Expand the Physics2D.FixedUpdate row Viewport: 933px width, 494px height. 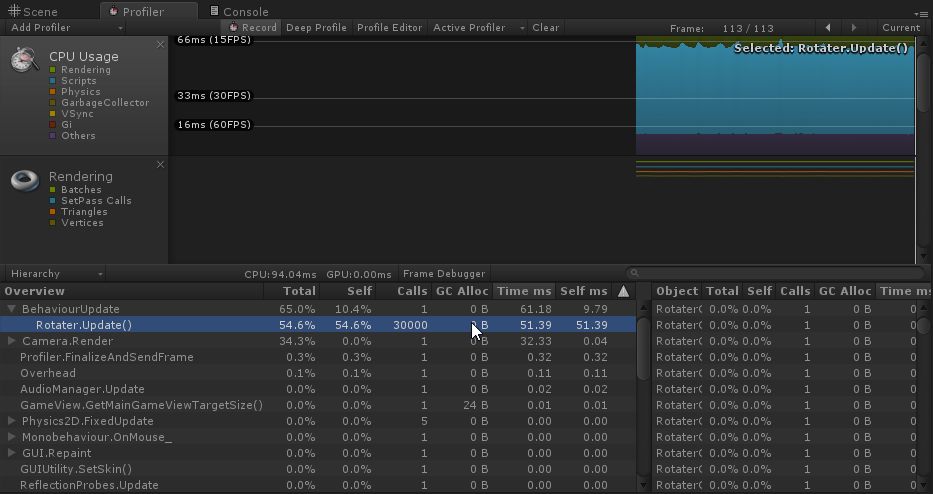[11, 421]
